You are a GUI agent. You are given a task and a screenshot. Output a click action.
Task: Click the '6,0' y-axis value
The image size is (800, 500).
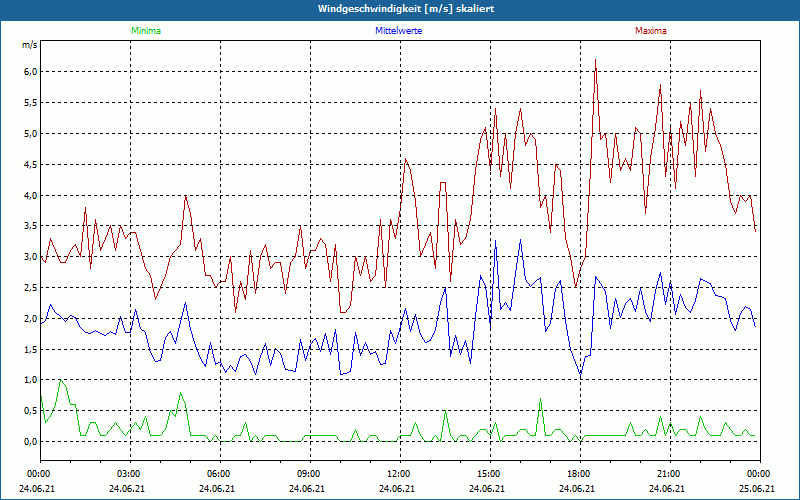31,72
